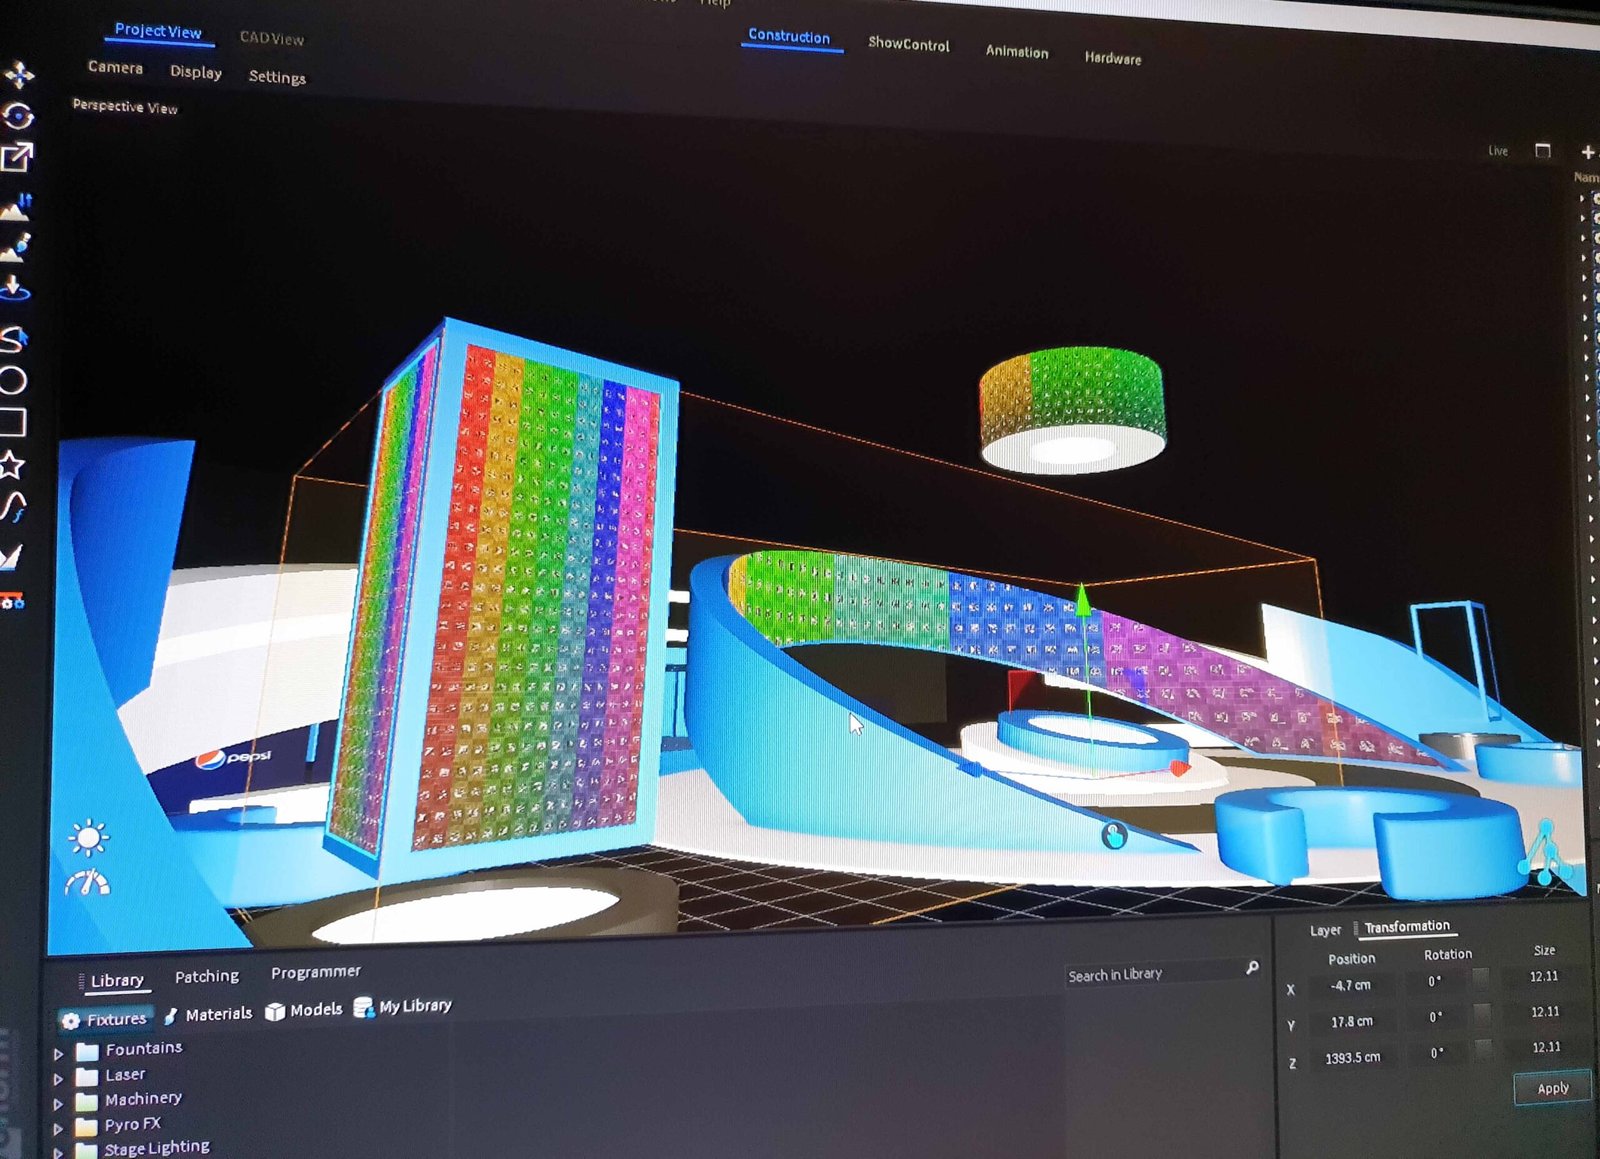
Task: Toggle the Live mode indicator
Action: (x=1497, y=151)
